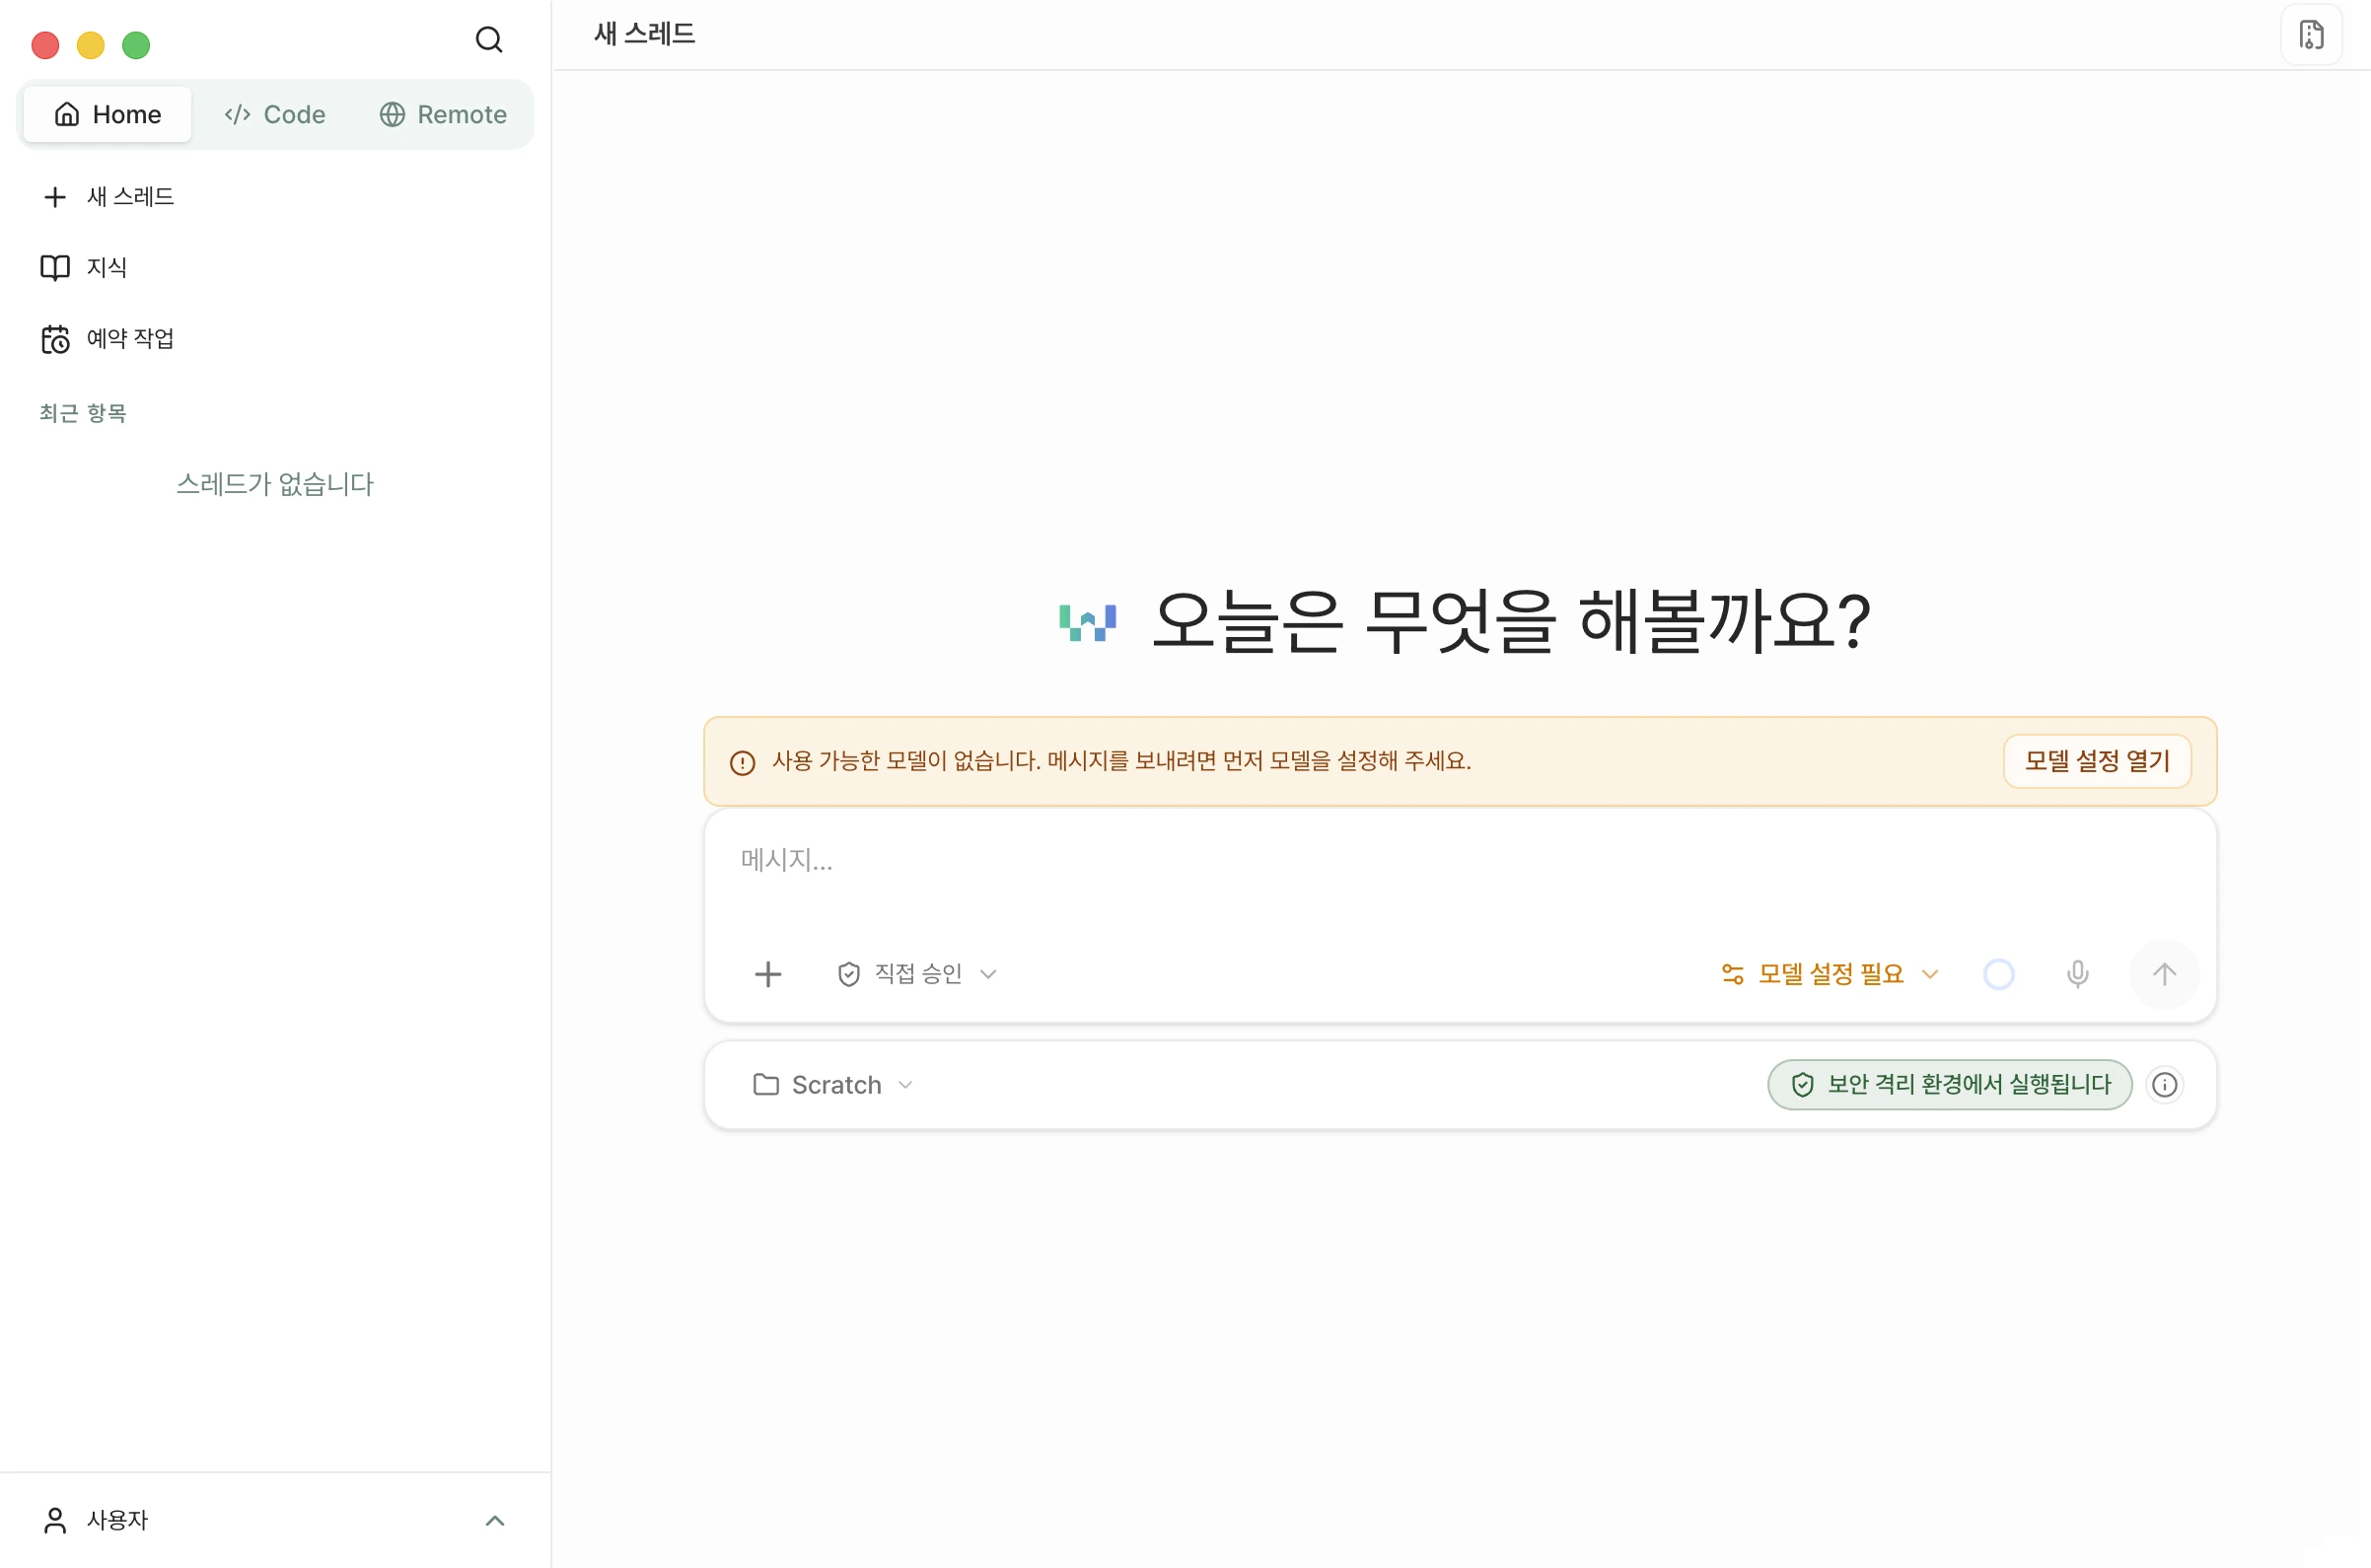
Task: Open the 모델 설정 필요 model dropdown
Action: pyautogui.click(x=1830, y=974)
